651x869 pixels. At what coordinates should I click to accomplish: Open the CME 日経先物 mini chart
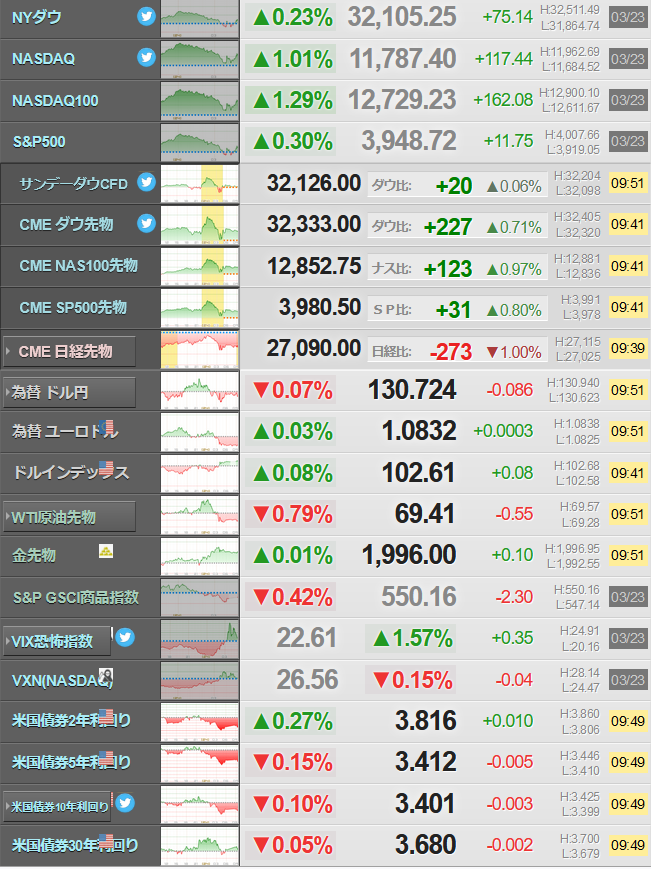(199, 349)
